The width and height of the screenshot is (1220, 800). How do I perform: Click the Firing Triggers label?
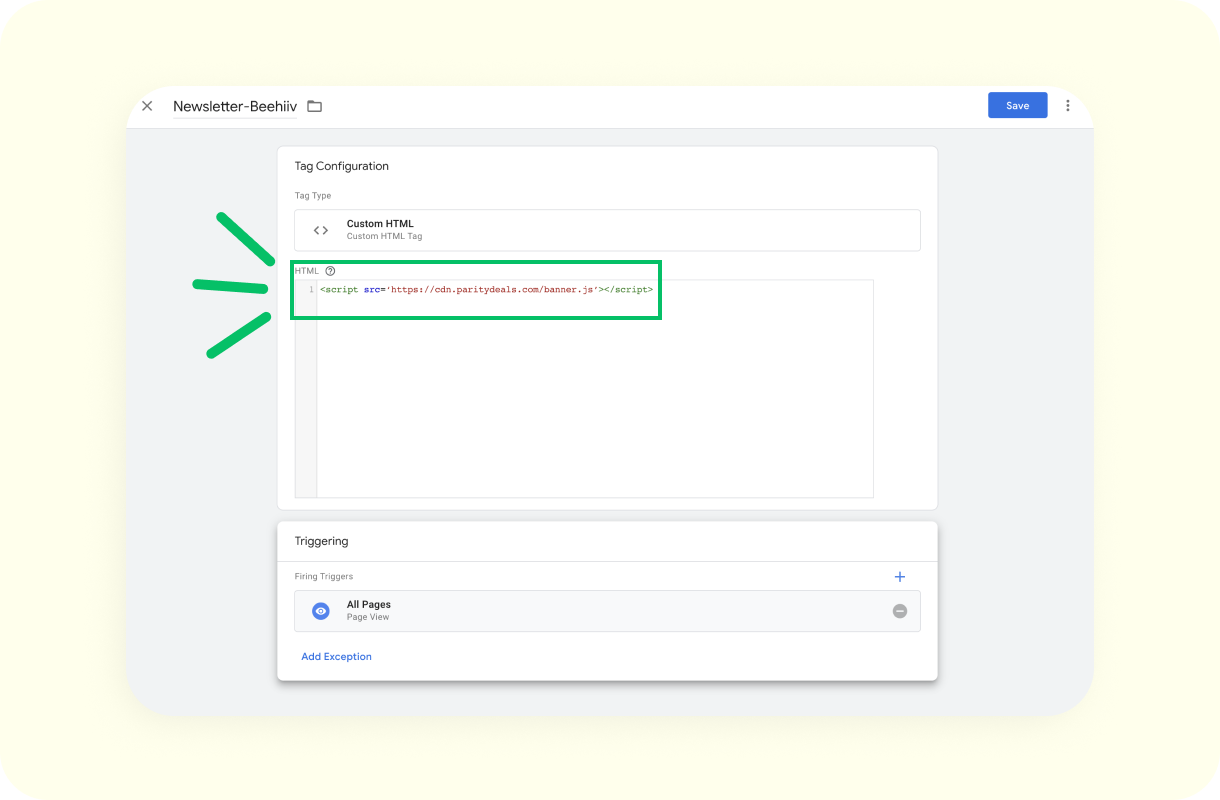click(x=323, y=577)
